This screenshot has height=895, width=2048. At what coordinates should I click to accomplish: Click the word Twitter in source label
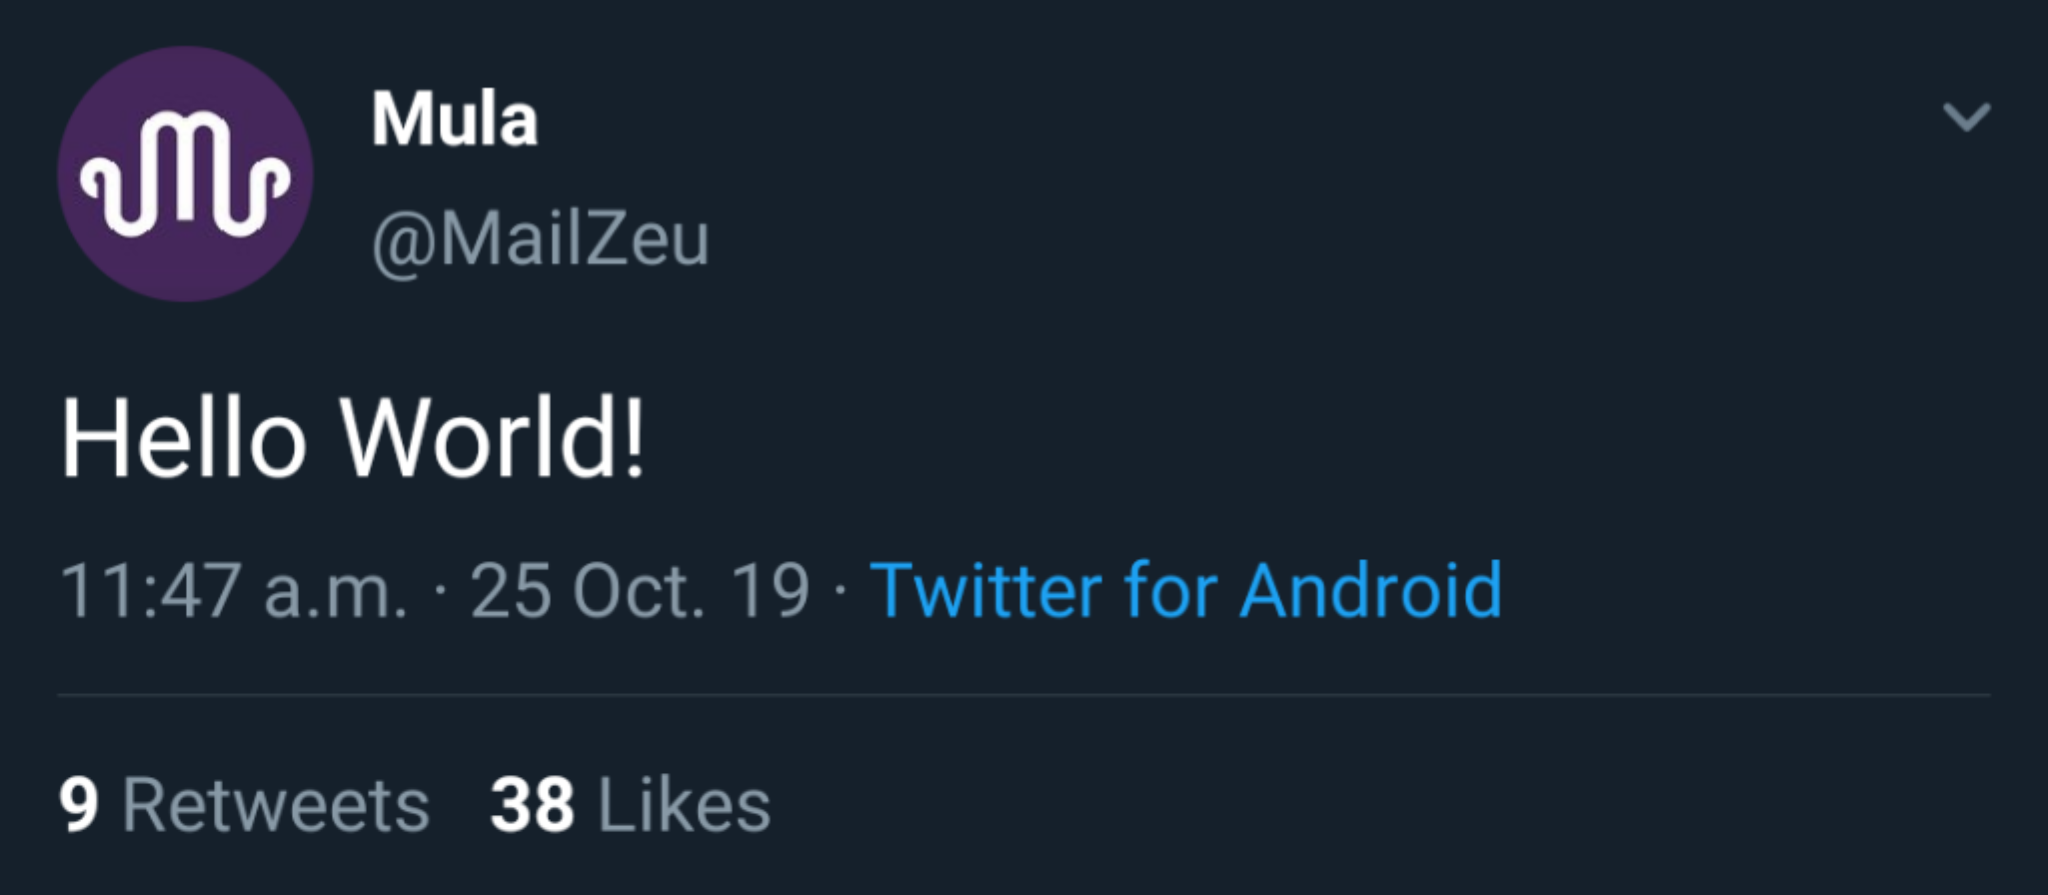pos(985,591)
